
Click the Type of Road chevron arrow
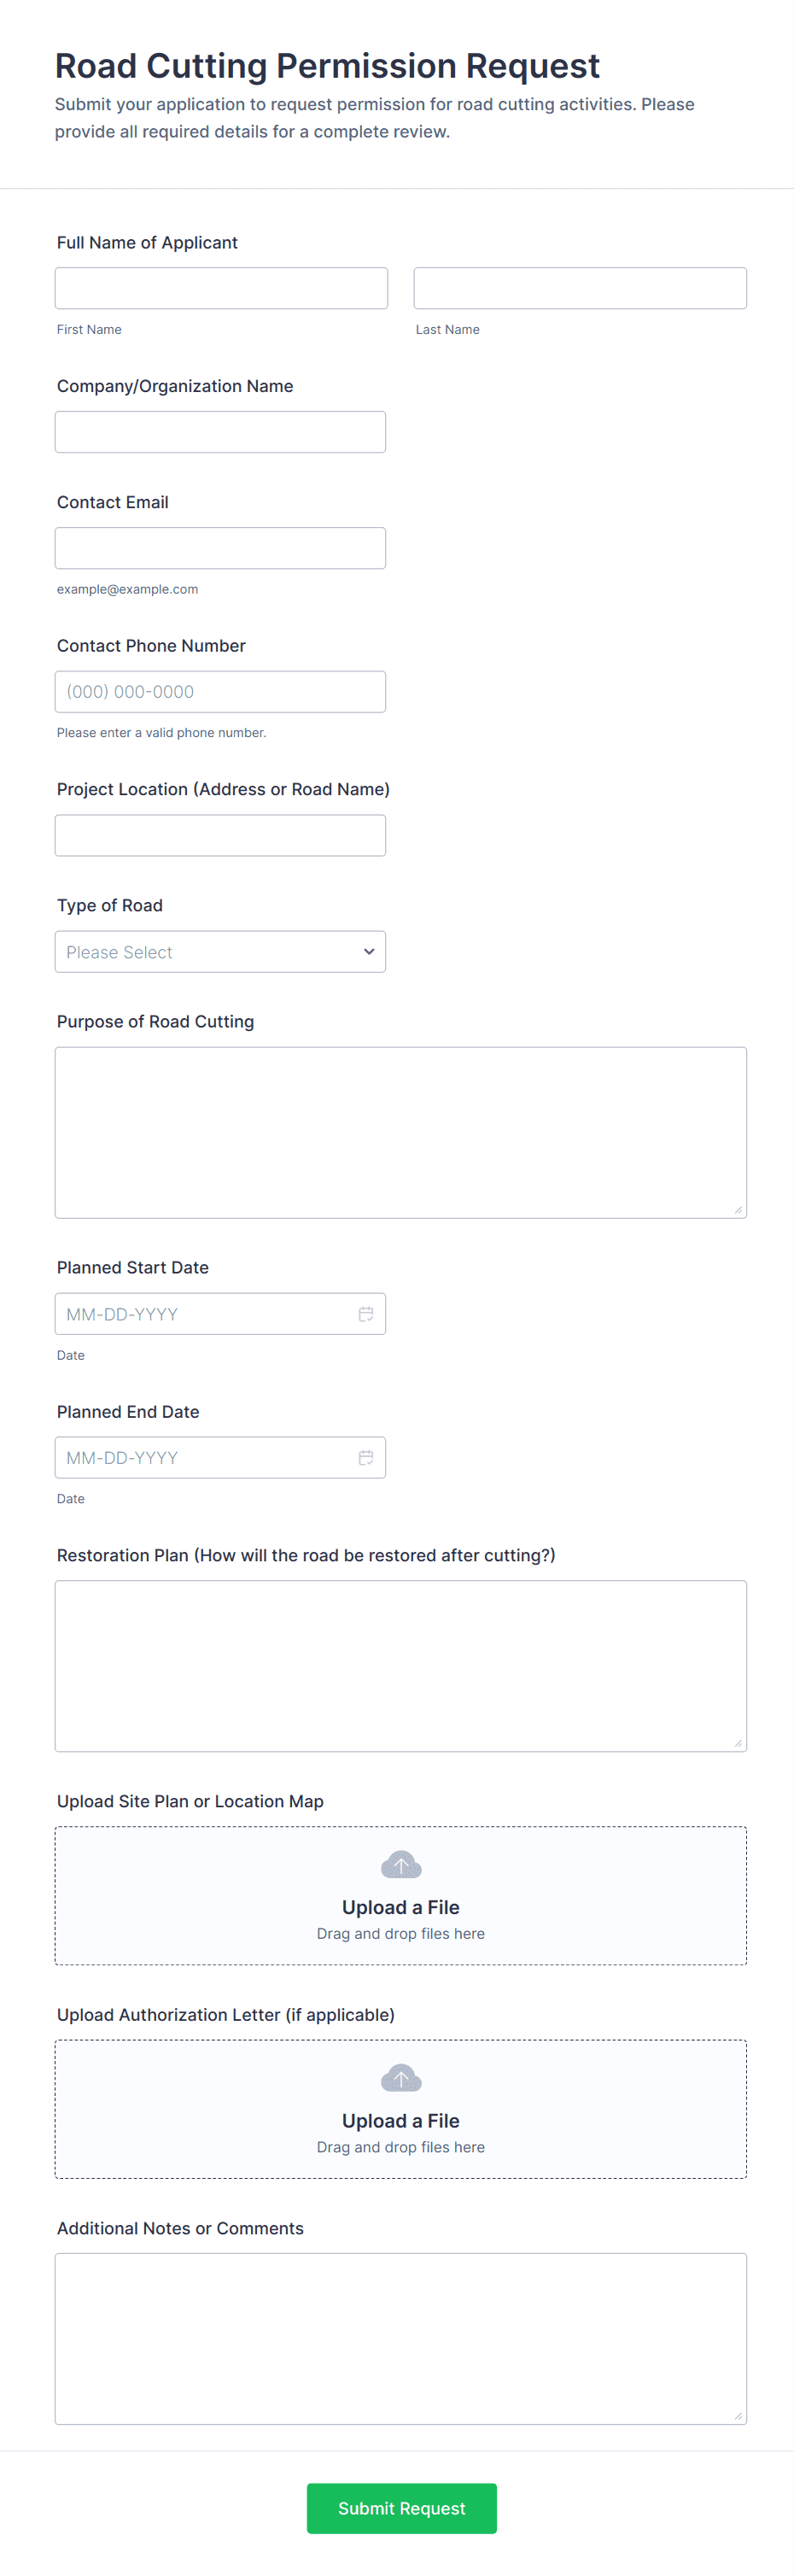[x=369, y=952]
